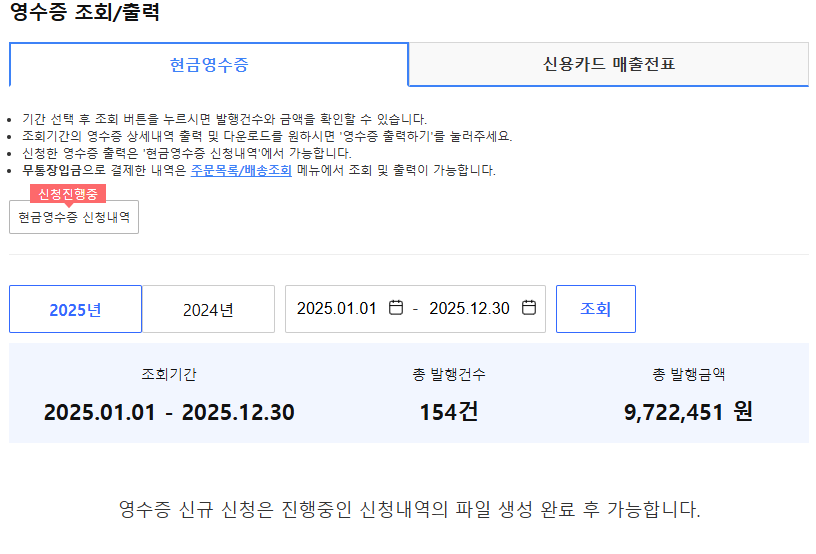Open the 주문목록/배송조회 link
The image size is (816, 554).
pos(241,170)
